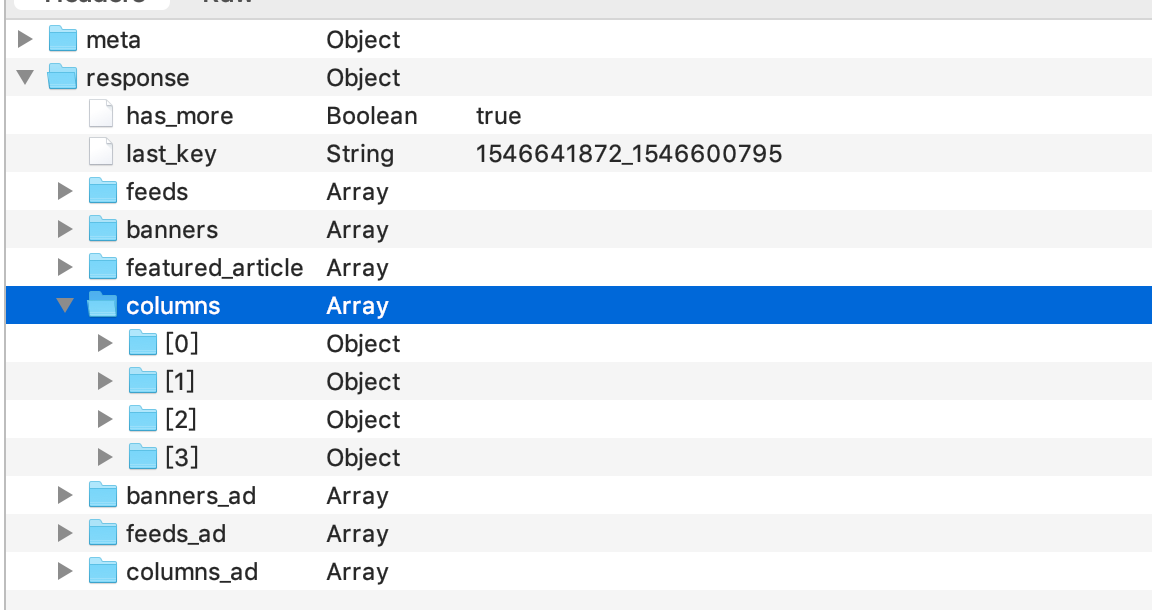This screenshot has height=610, width=1152.
Task: Collapse the response object node
Action: (26, 78)
